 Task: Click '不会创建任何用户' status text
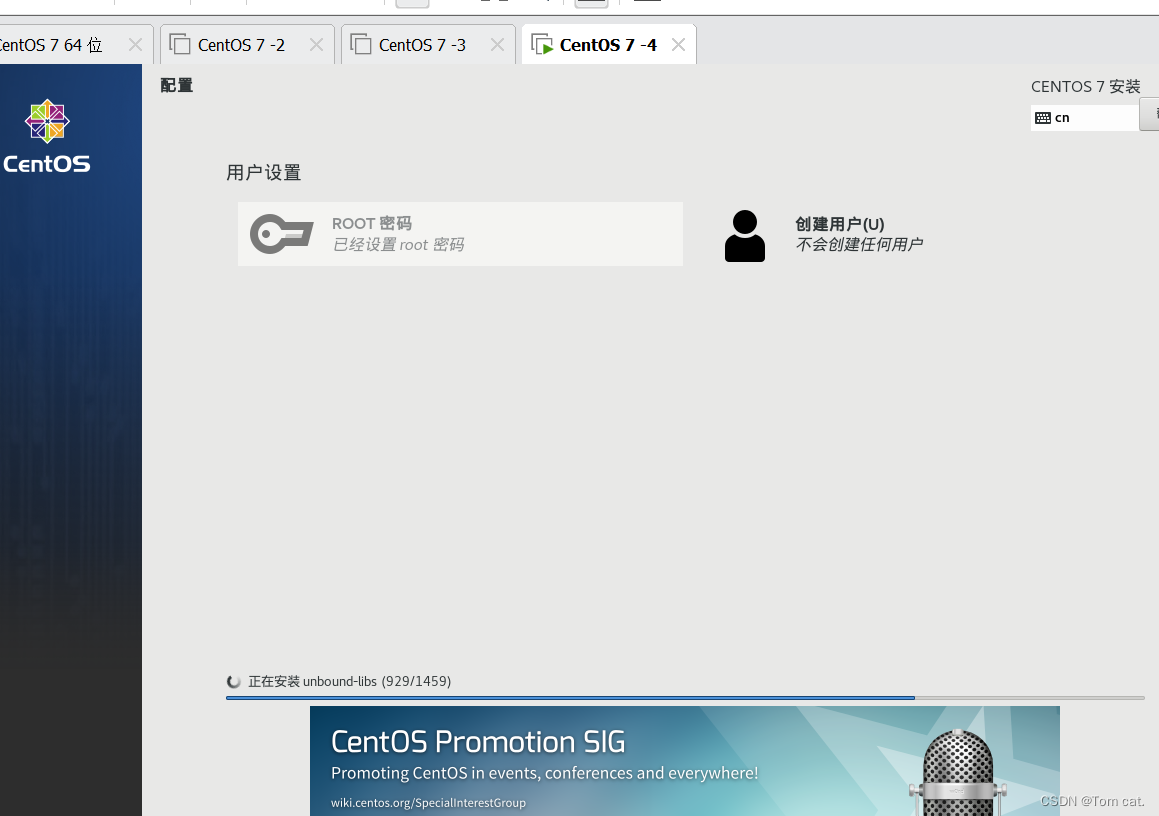point(859,245)
